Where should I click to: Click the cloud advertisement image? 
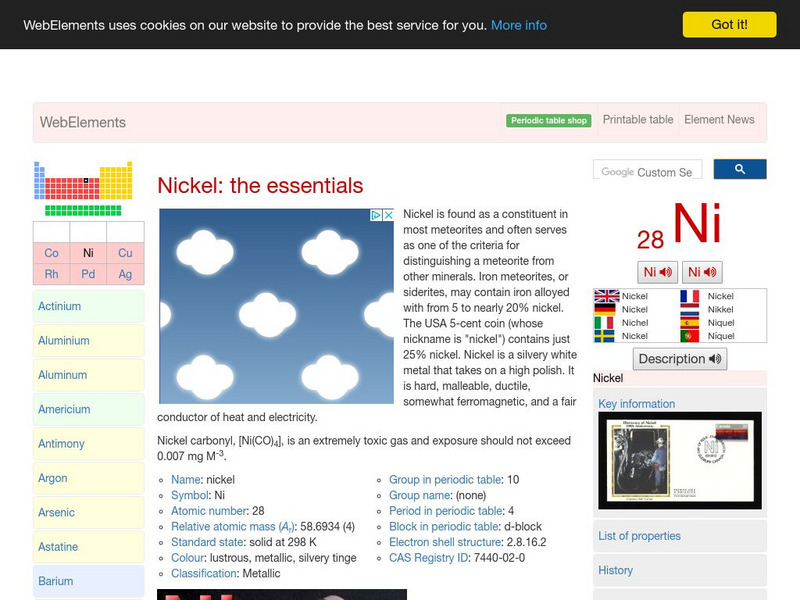click(x=276, y=306)
